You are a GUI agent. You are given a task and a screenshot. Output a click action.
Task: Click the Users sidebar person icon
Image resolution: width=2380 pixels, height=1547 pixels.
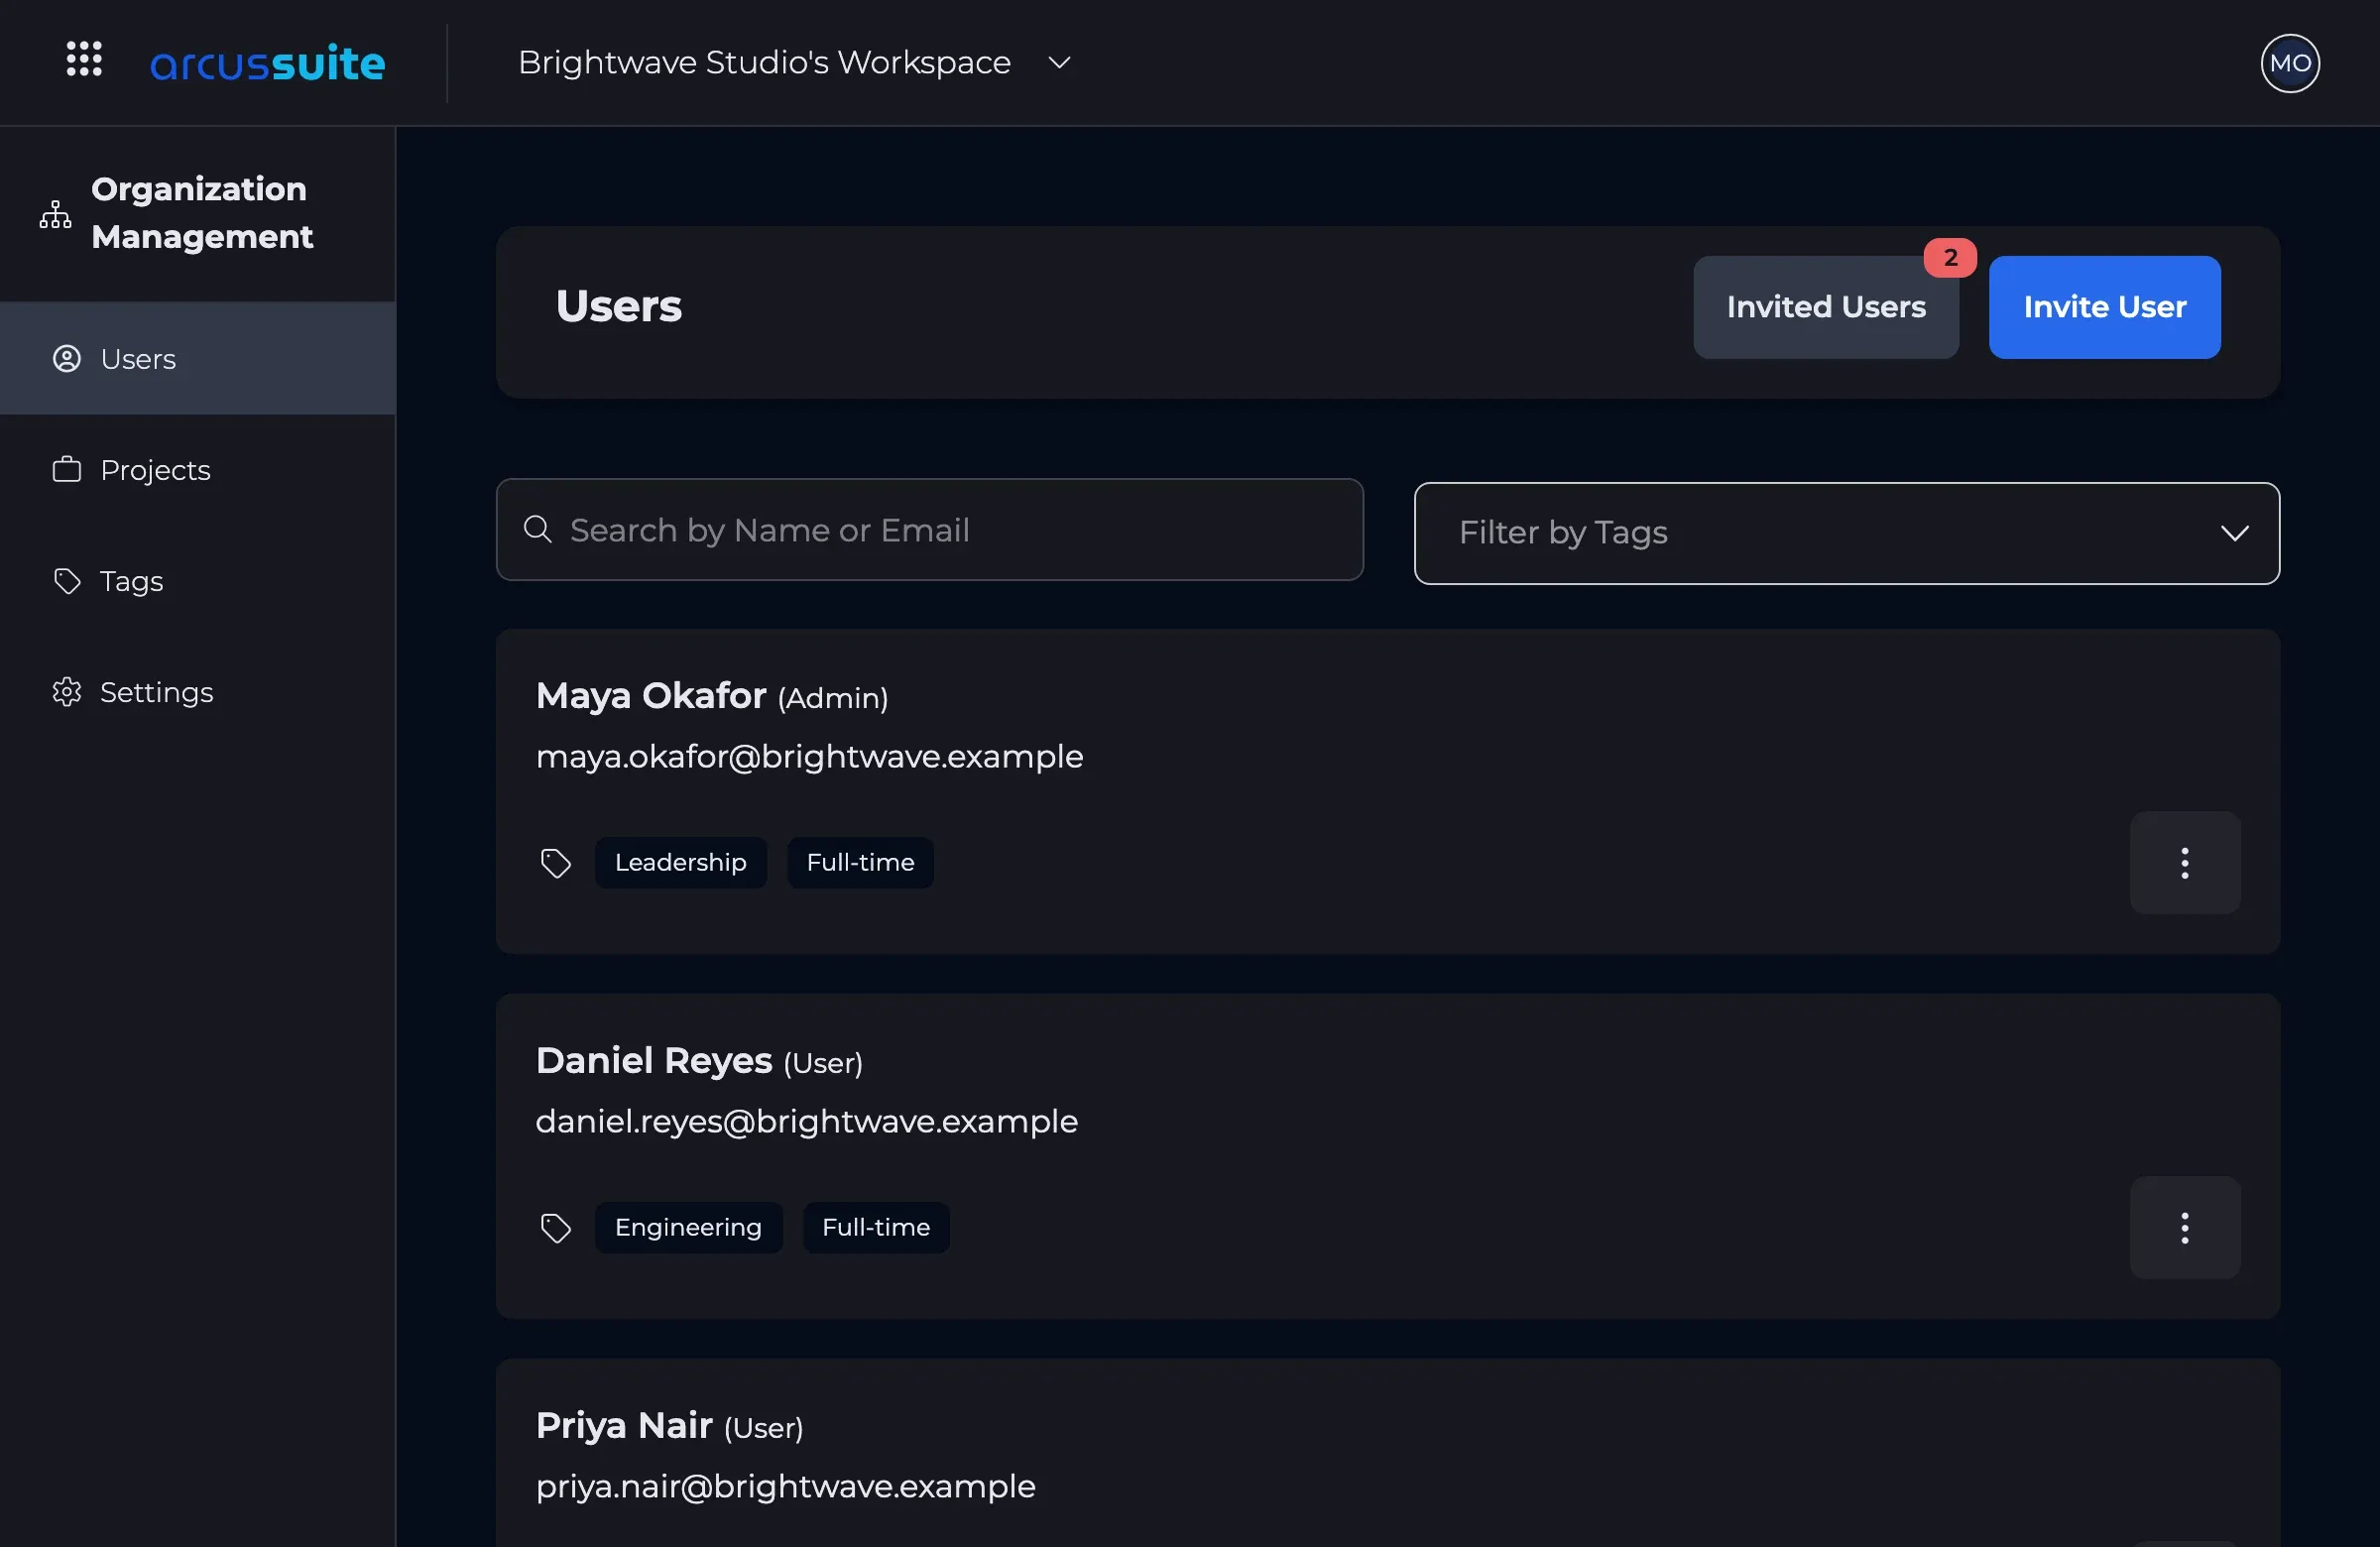pyautogui.click(x=67, y=359)
